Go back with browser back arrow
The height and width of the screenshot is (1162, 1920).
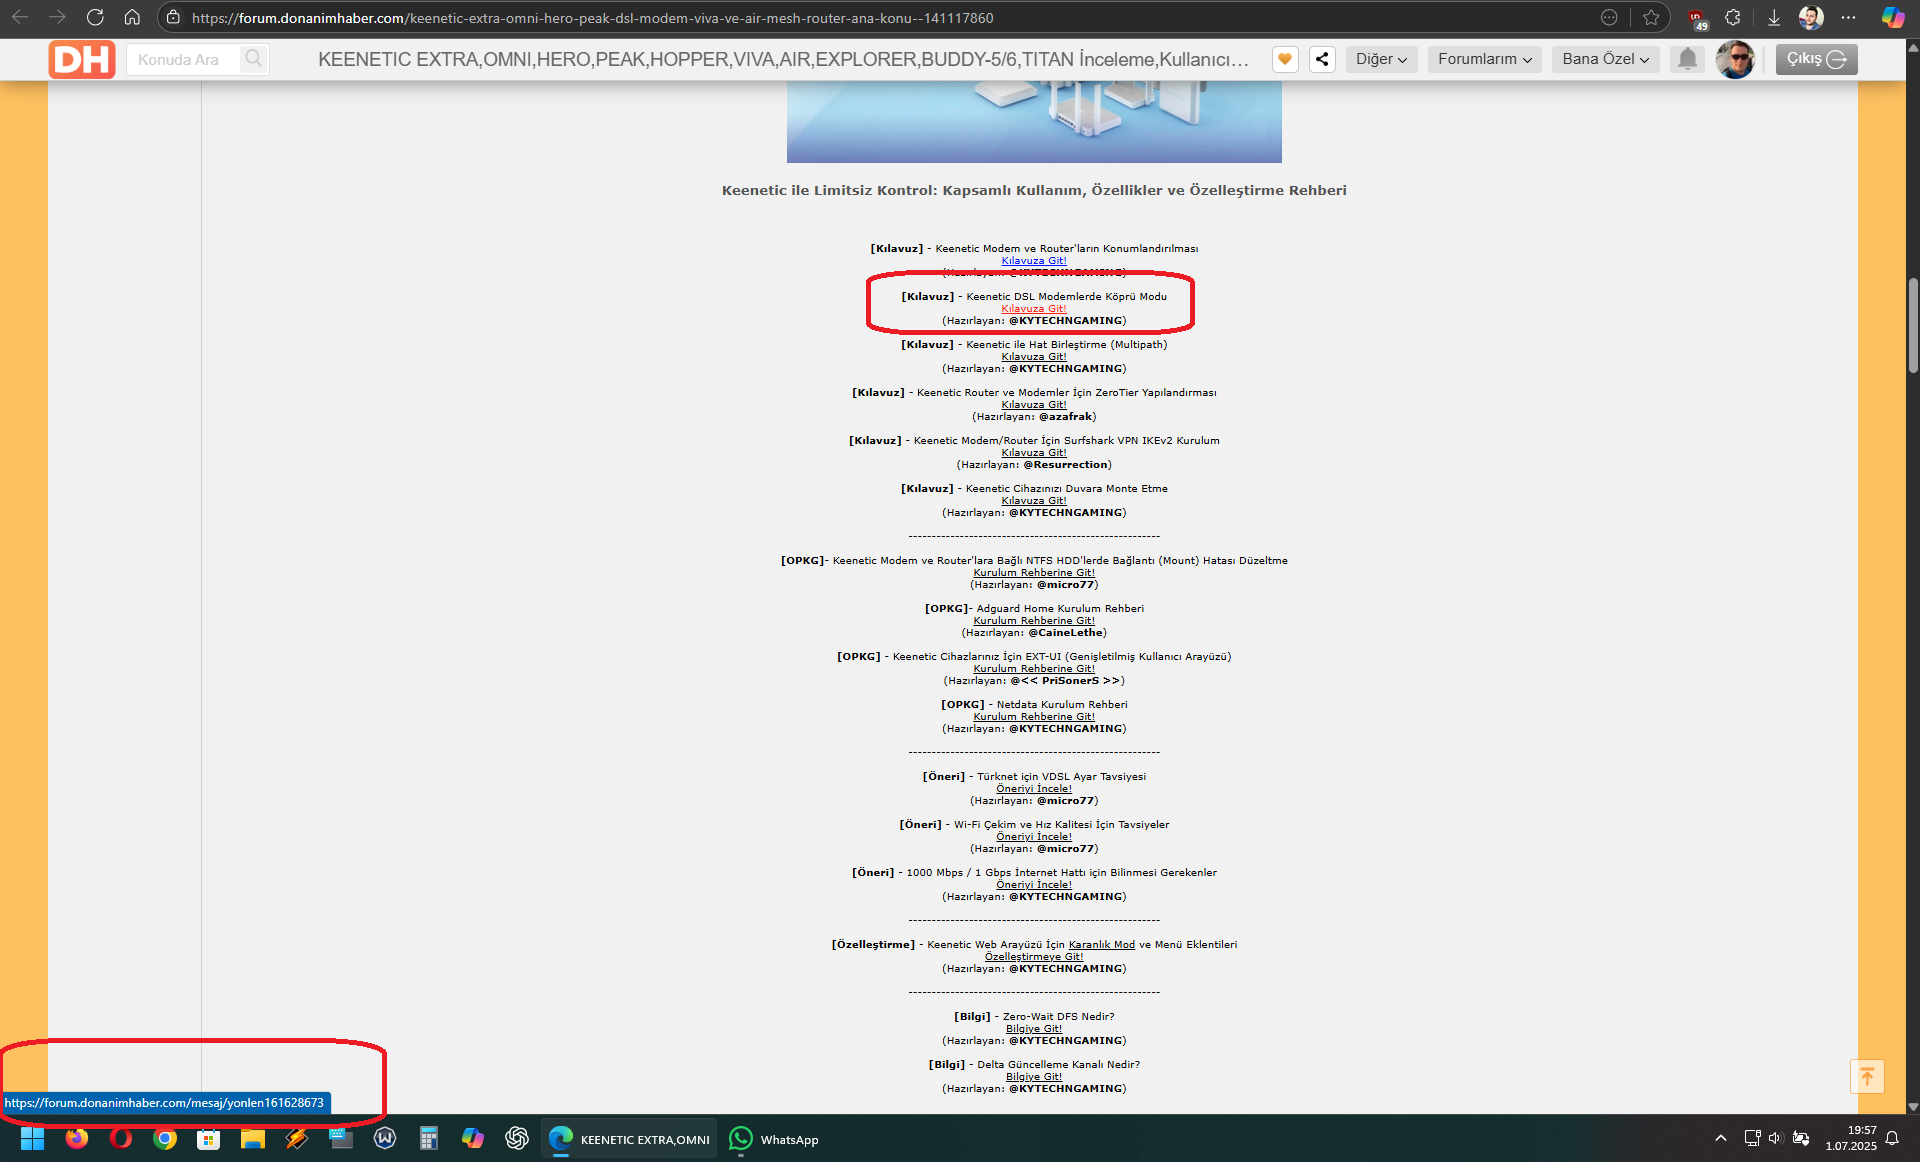[x=20, y=17]
